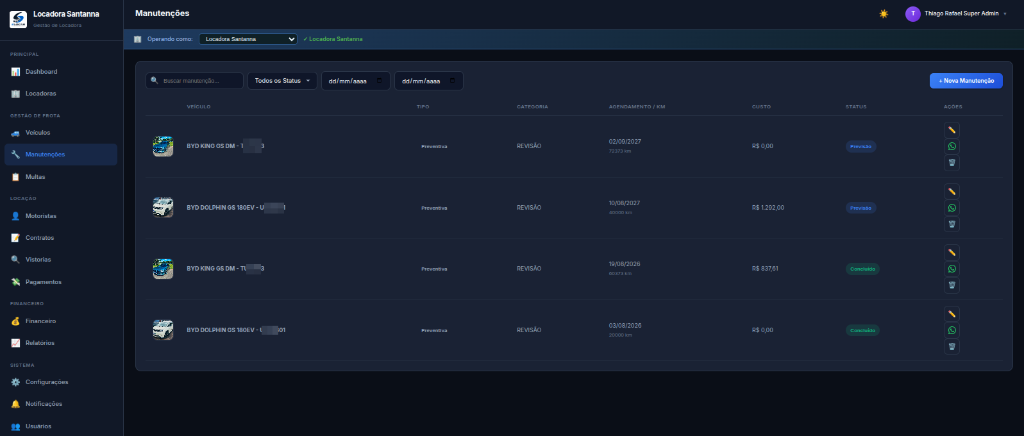The width and height of the screenshot is (1024, 436).
Task: Open Financeiro section
Action: [x=61, y=321]
